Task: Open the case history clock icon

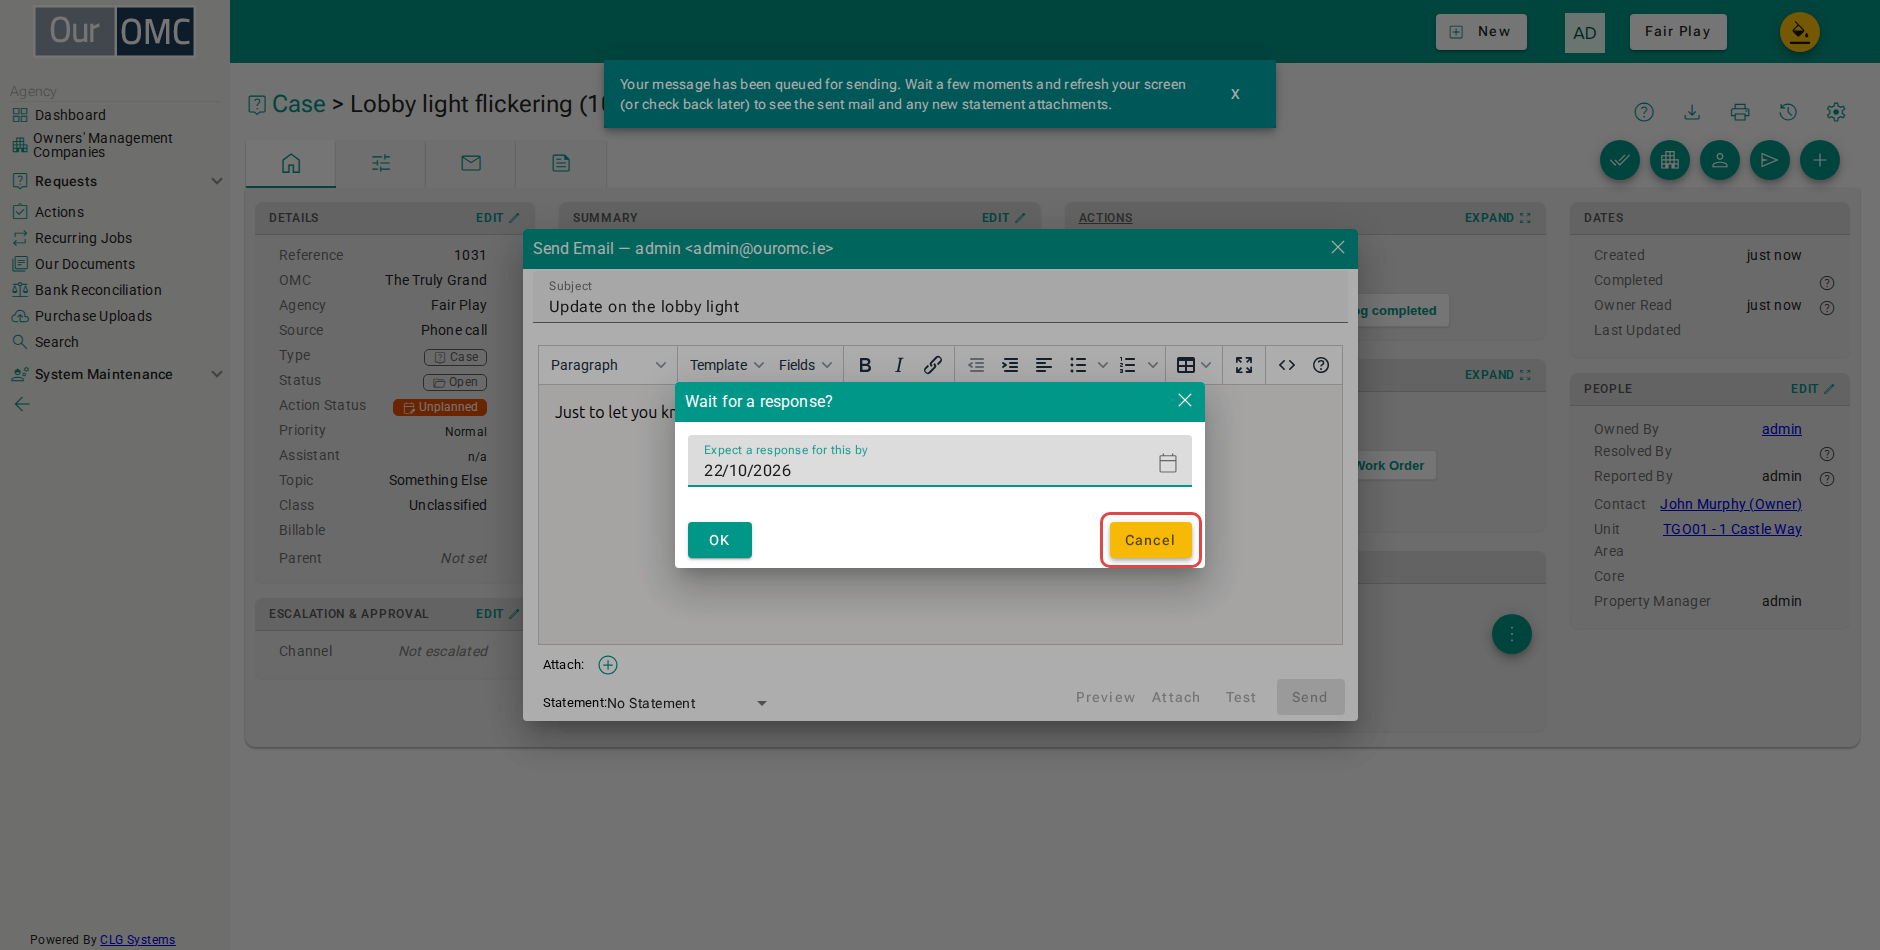Action: 1788,112
